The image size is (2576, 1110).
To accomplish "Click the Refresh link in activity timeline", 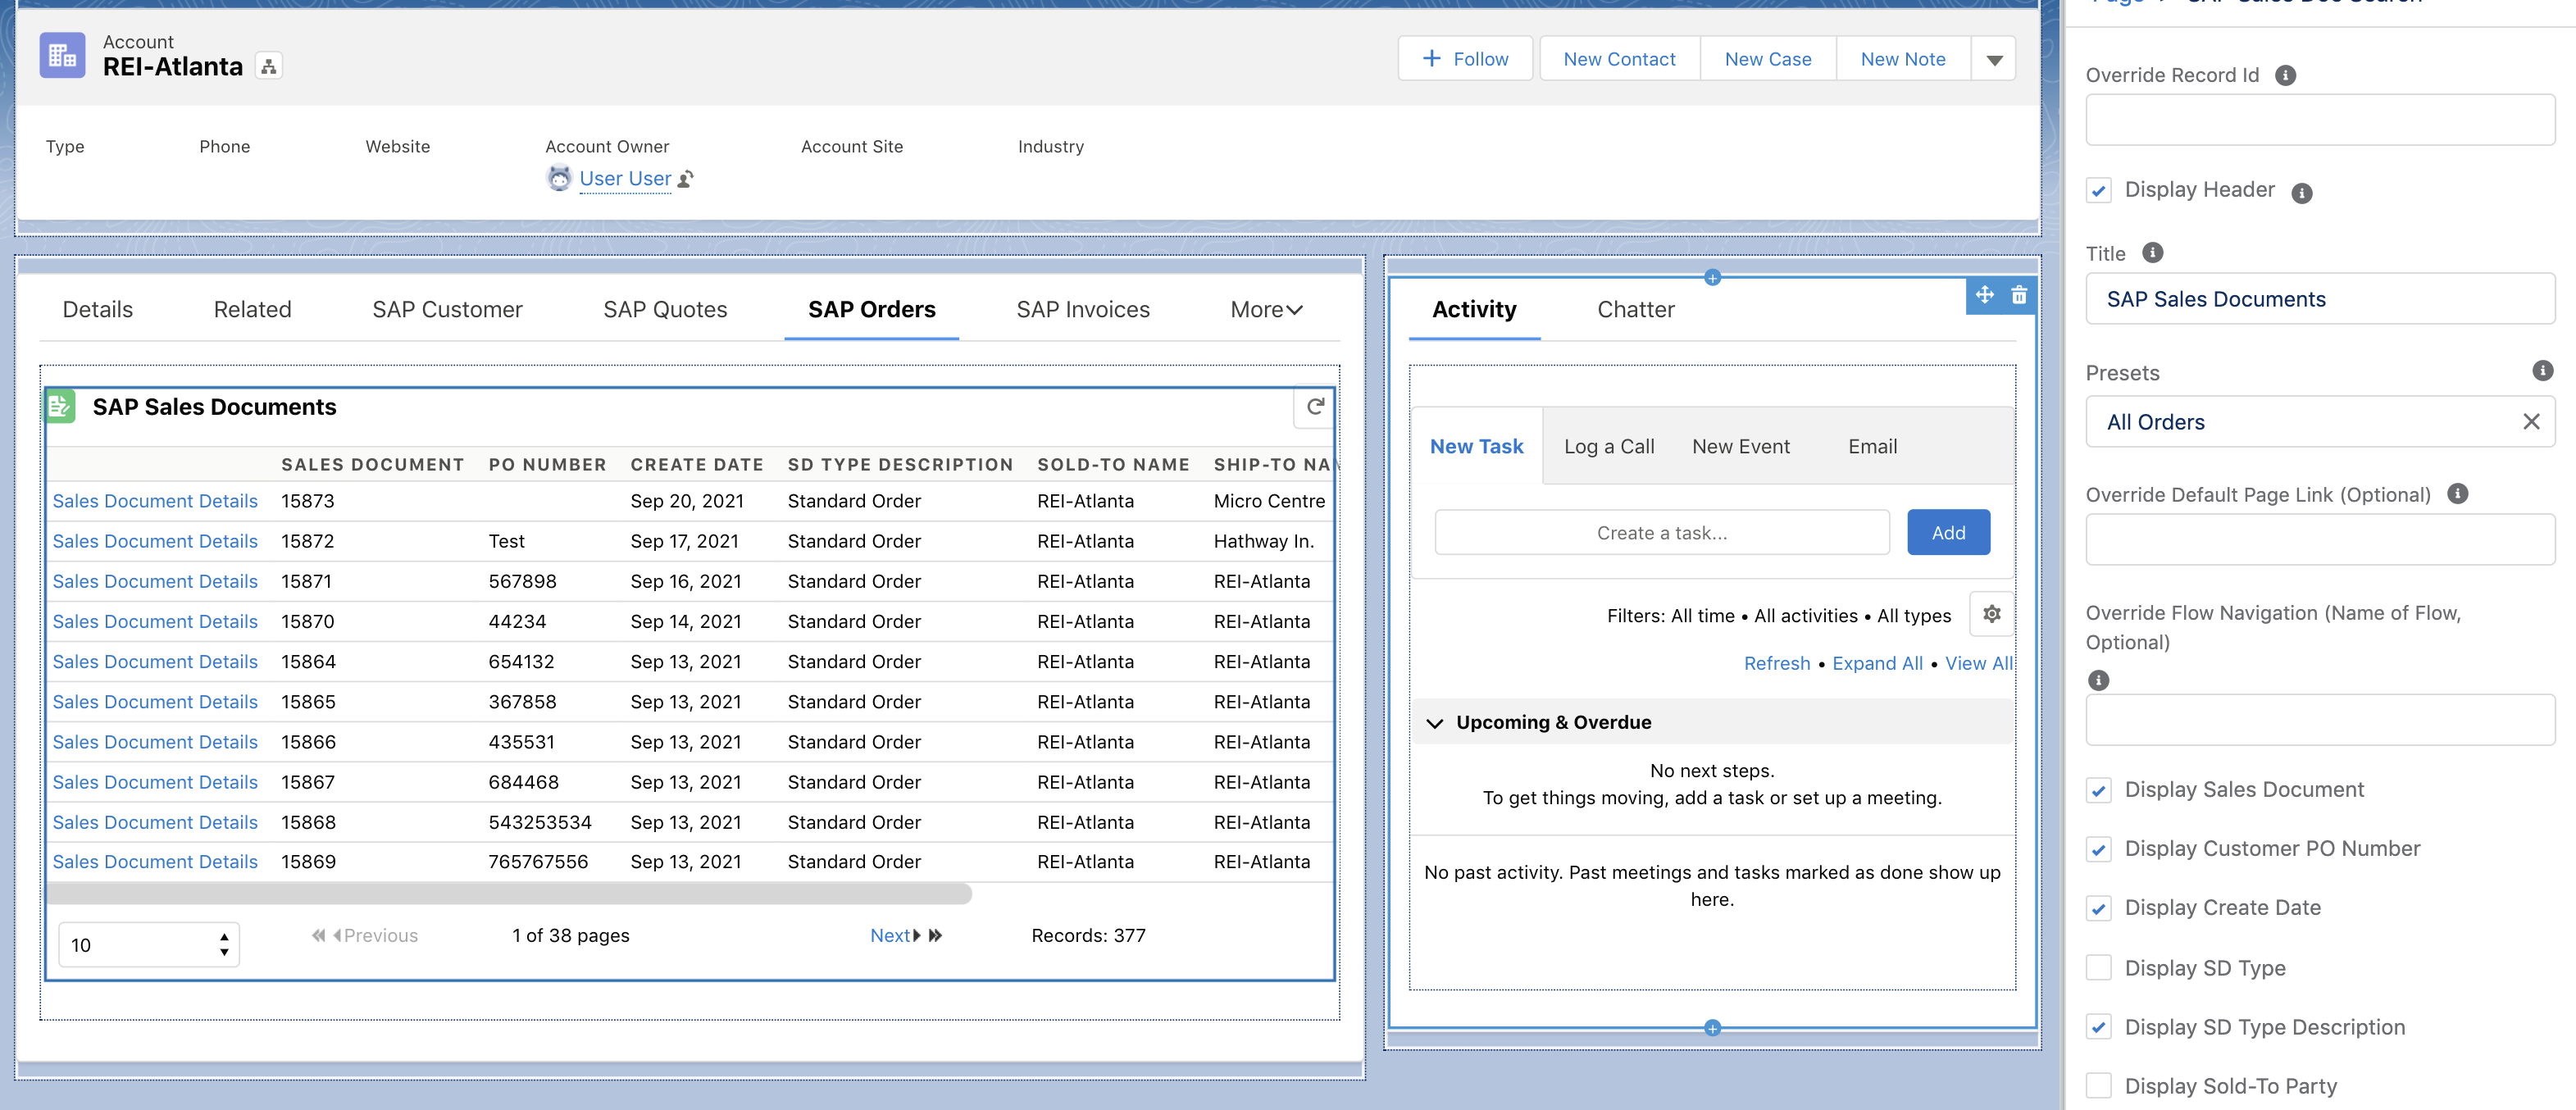I will click(x=1776, y=663).
